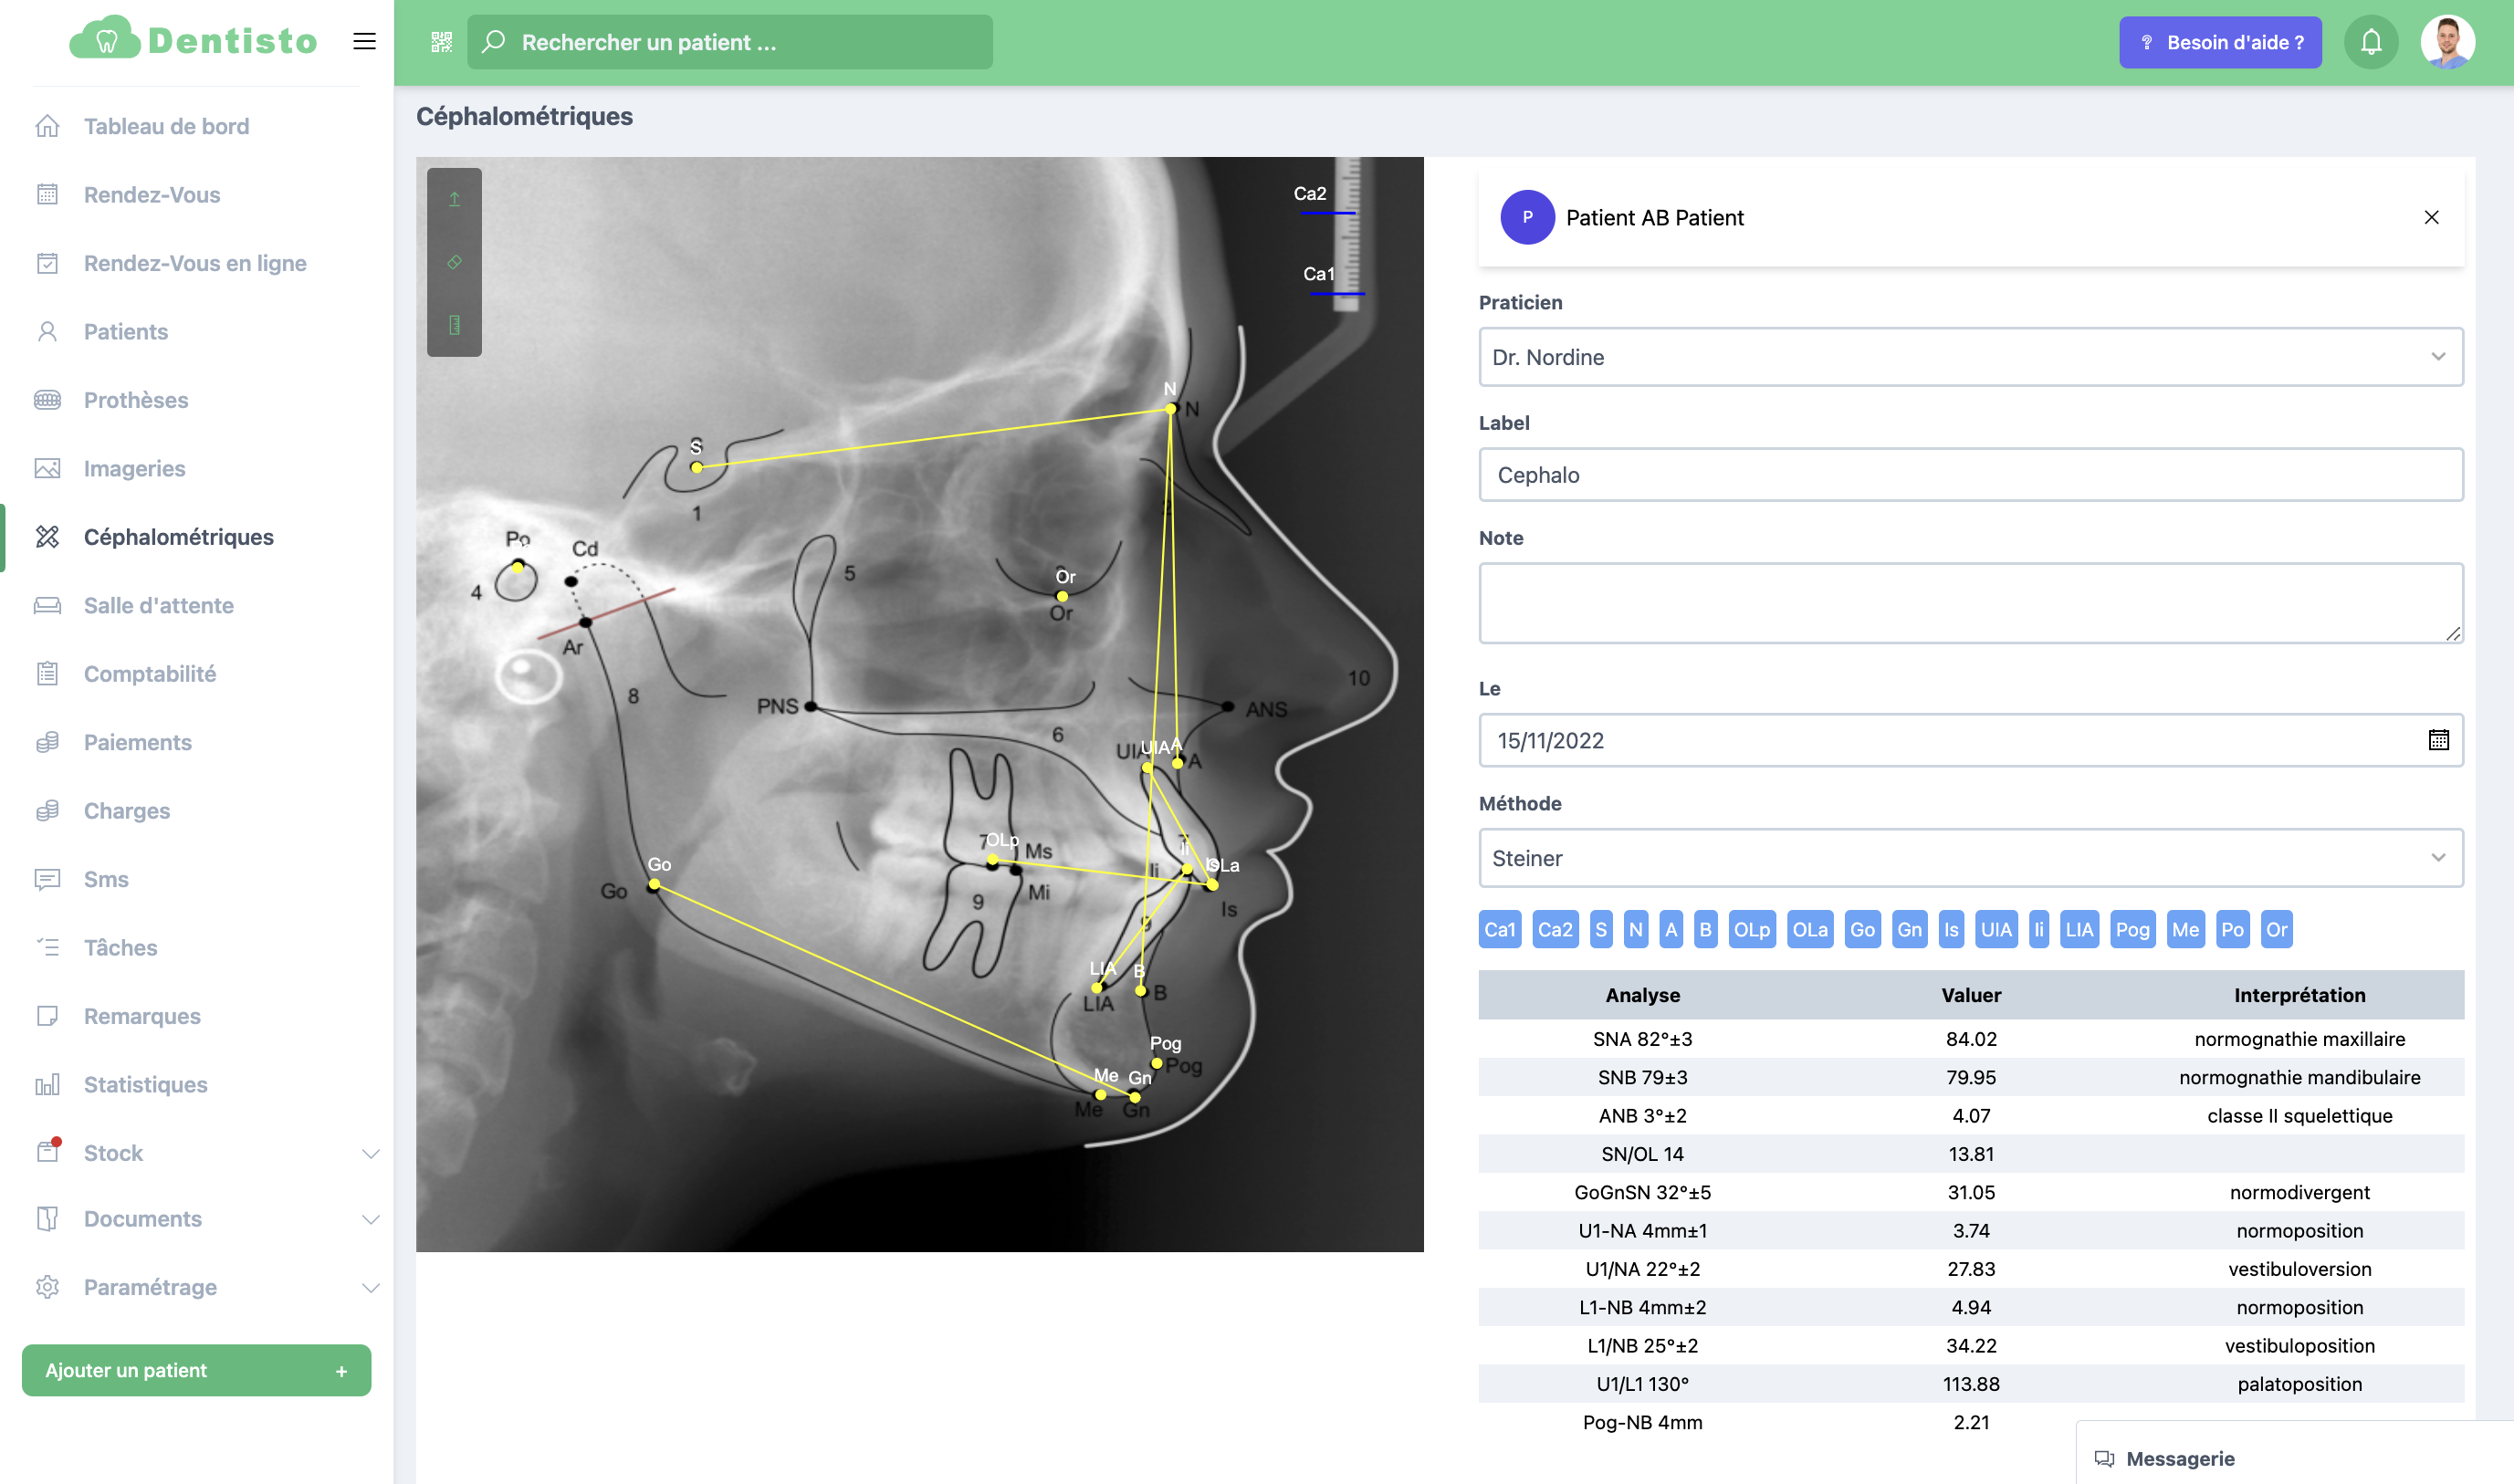Click the Gn landmark point on radiograph
The width and height of the screenshot is (2514, 1484).
pos(1135,1097)
